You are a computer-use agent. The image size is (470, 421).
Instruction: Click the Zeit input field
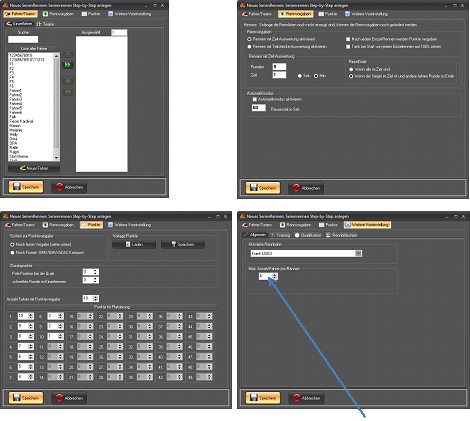click(x=279, y=75)
